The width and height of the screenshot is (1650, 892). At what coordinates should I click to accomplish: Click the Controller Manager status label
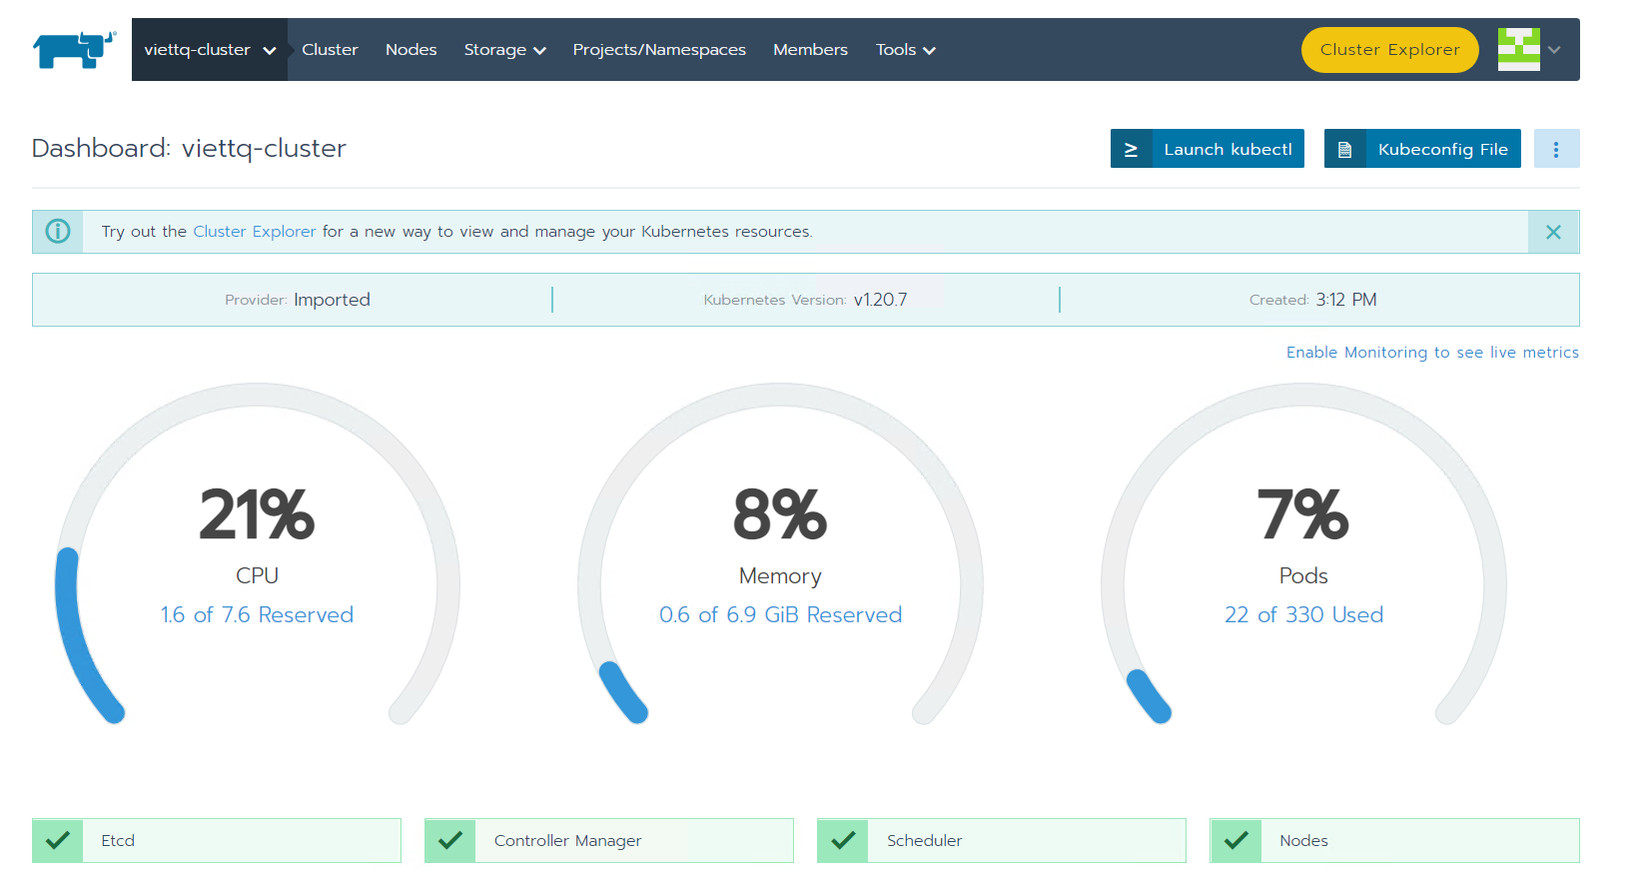[568, 841]
